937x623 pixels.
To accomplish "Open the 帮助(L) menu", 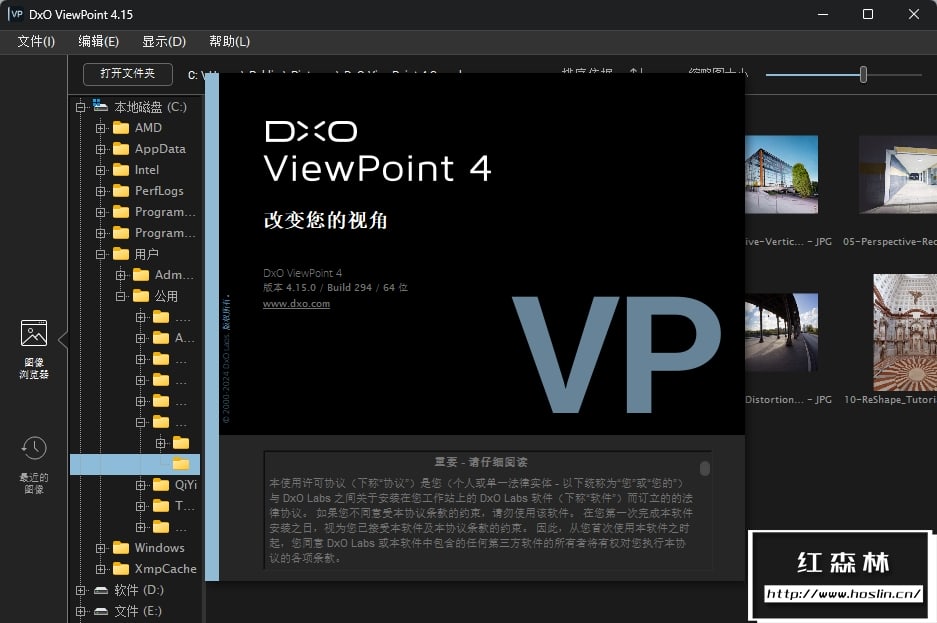I will (229, 41).
